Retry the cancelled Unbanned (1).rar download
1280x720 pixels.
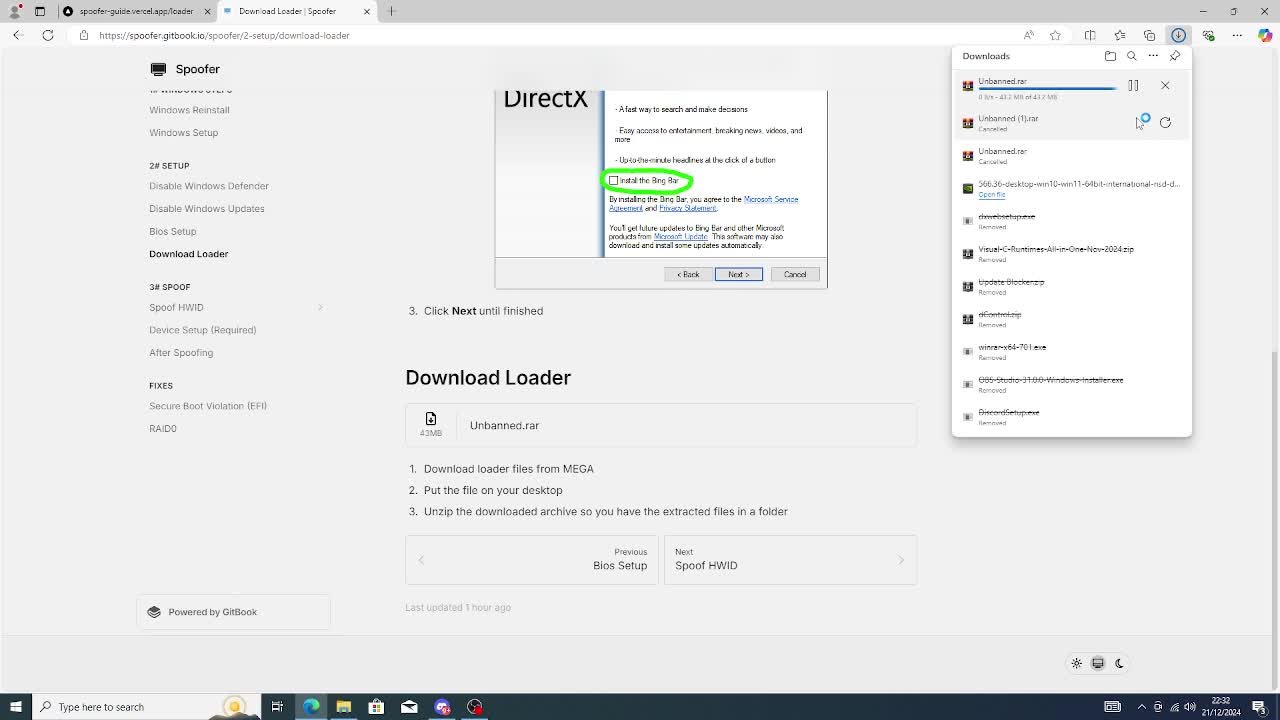[1165, 122]
